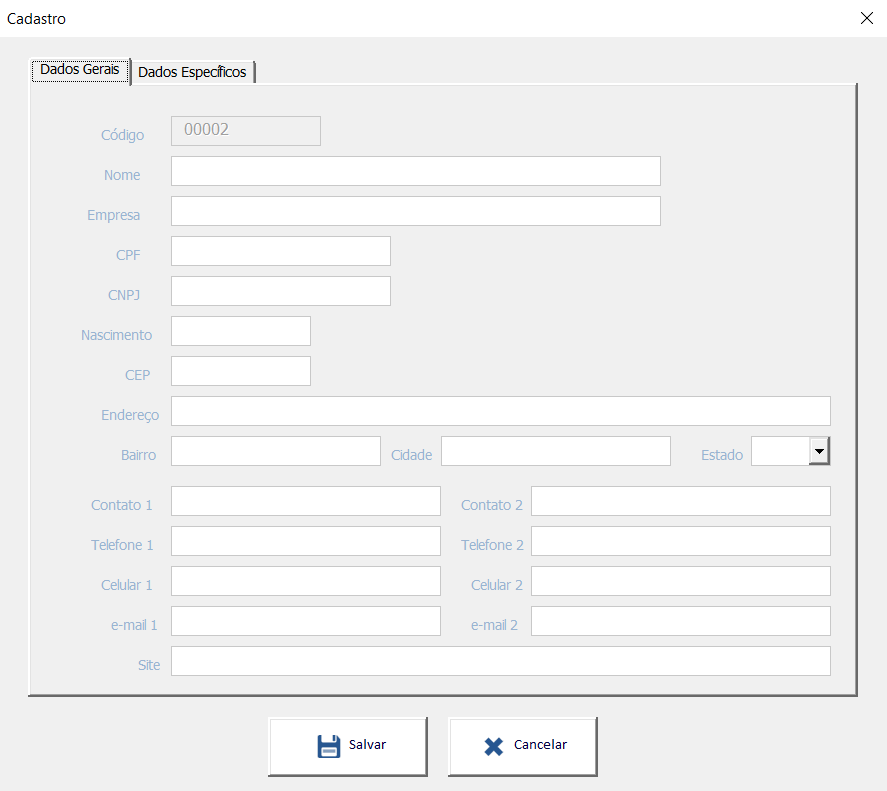Close the Cadastro window
Screen dimensions: 887x791
[x=866, y=18]
